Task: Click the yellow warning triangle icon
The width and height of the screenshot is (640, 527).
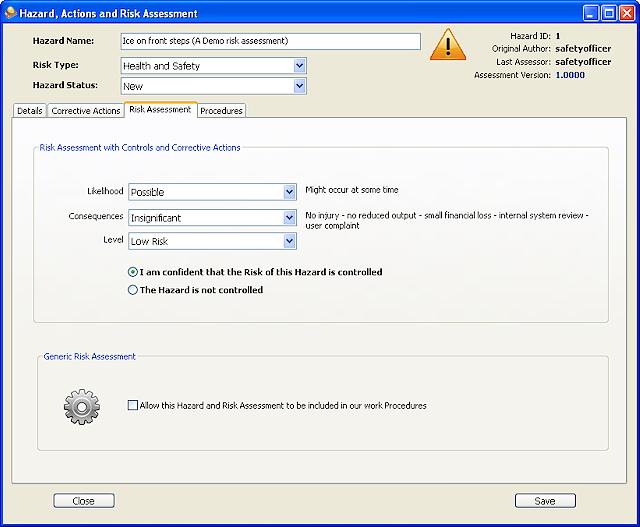Action: click(448, 44)
